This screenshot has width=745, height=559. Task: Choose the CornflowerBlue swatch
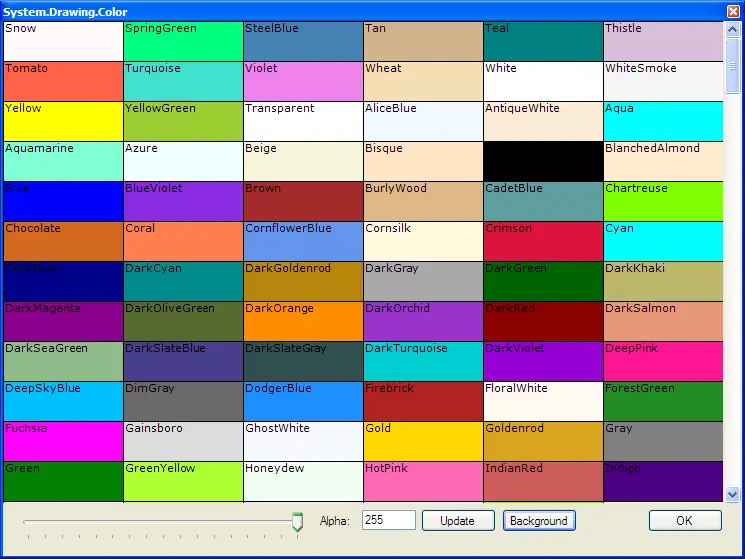[303, 241]
